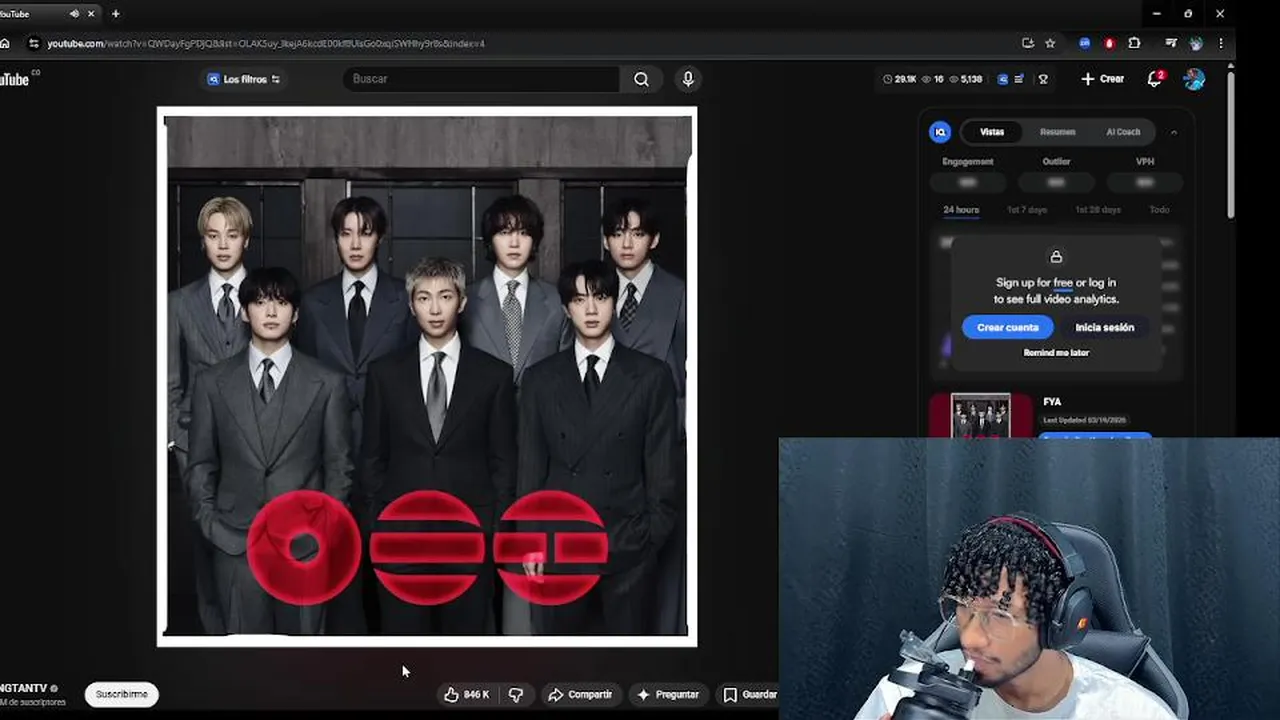Viewport: 1280px width, 720px height.
Task: Click the Outlier metric value
Action: click(1056, 183)
